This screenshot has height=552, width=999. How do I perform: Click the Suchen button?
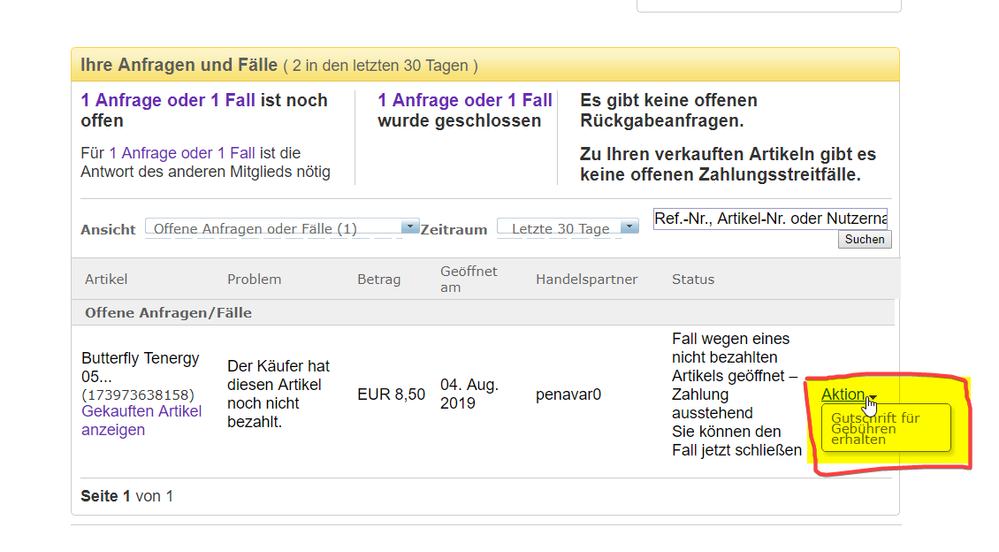(x=864, y=240)
